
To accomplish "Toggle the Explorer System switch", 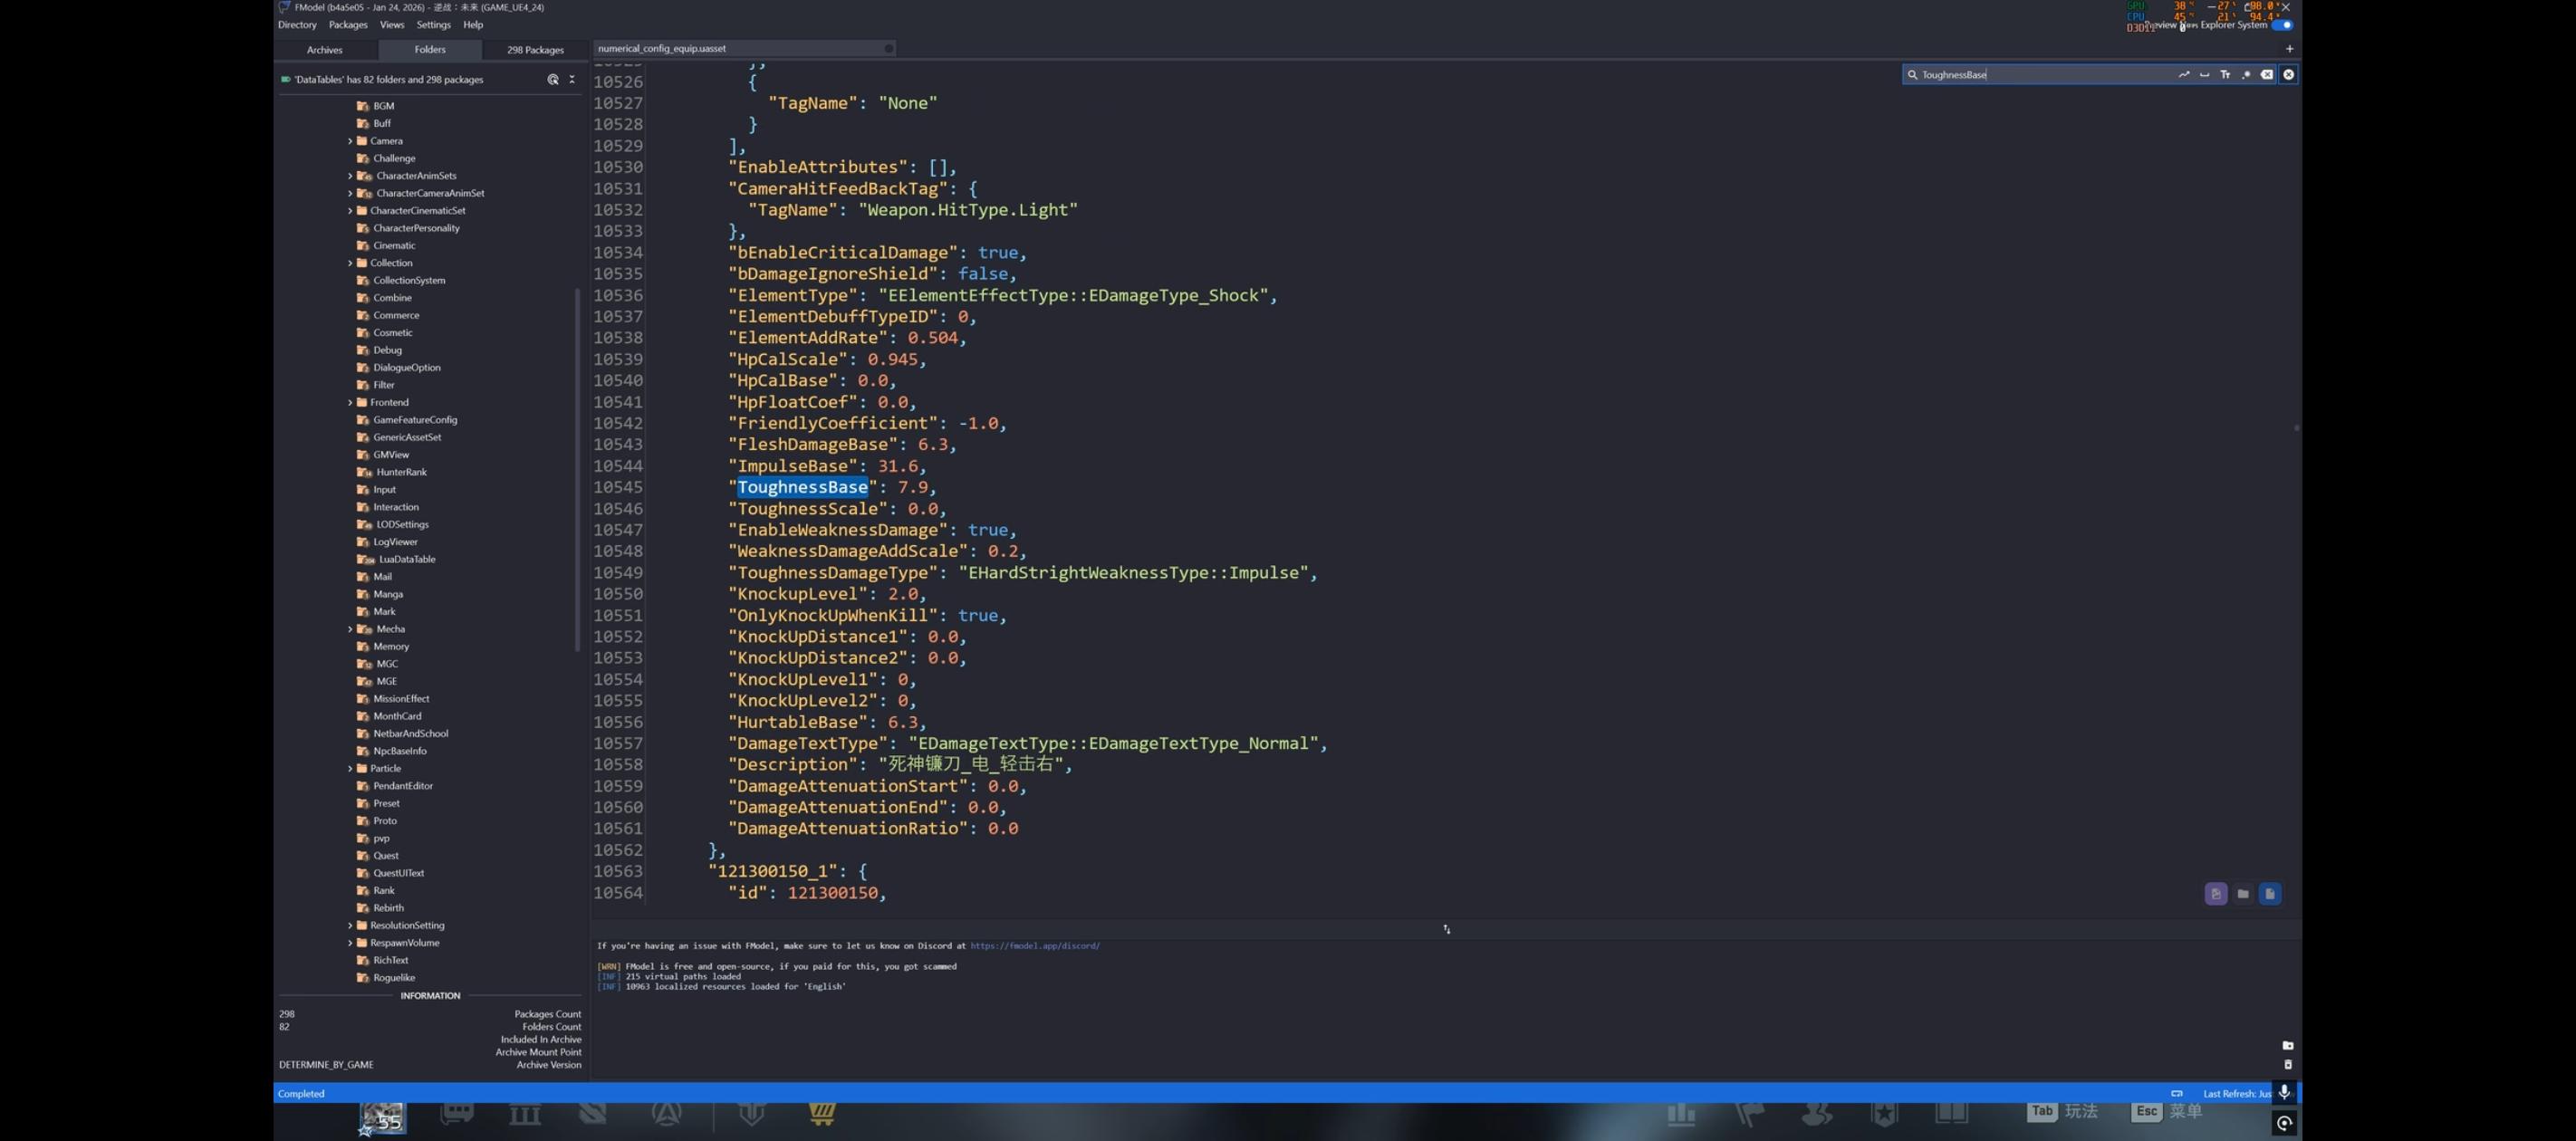I will point(2282,25).
